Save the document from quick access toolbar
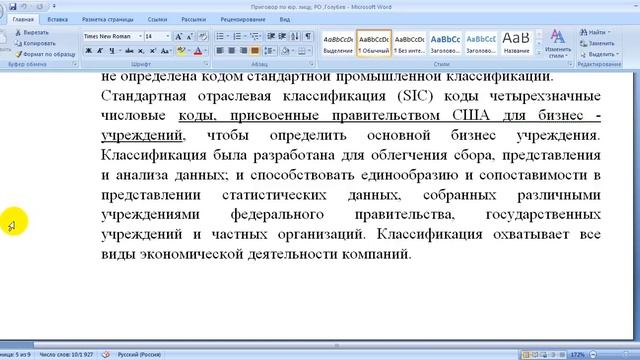Screen dimensions: 640x360 point(13,7)
